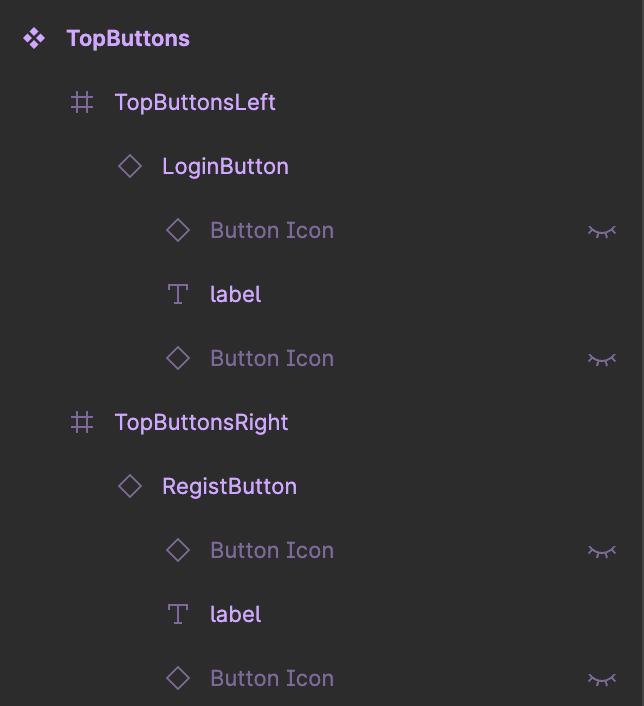Unhide the last Button Icon under RegistButton
The width and height of the screenshot is (644, 706).
[601, 679]
